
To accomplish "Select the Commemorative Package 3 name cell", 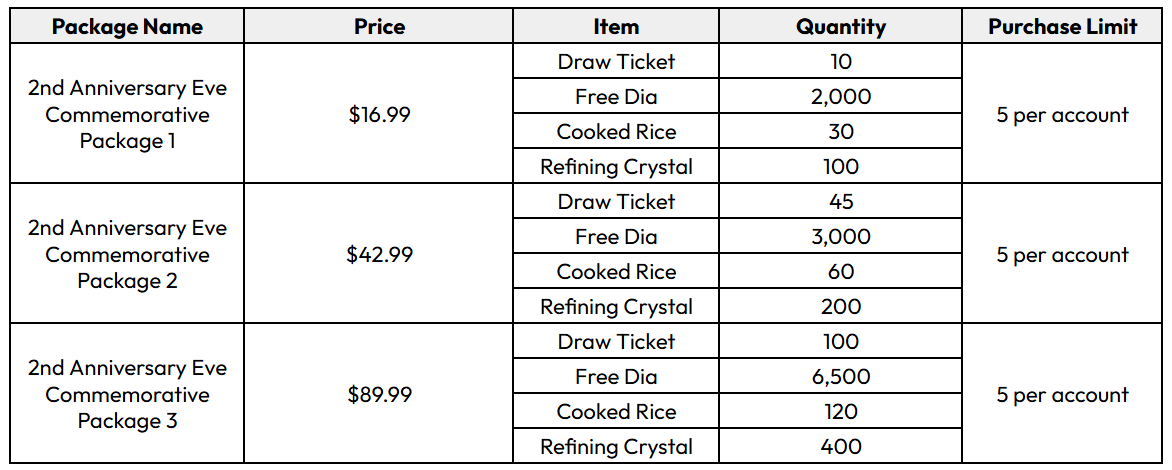I will (x=127, y=394).
